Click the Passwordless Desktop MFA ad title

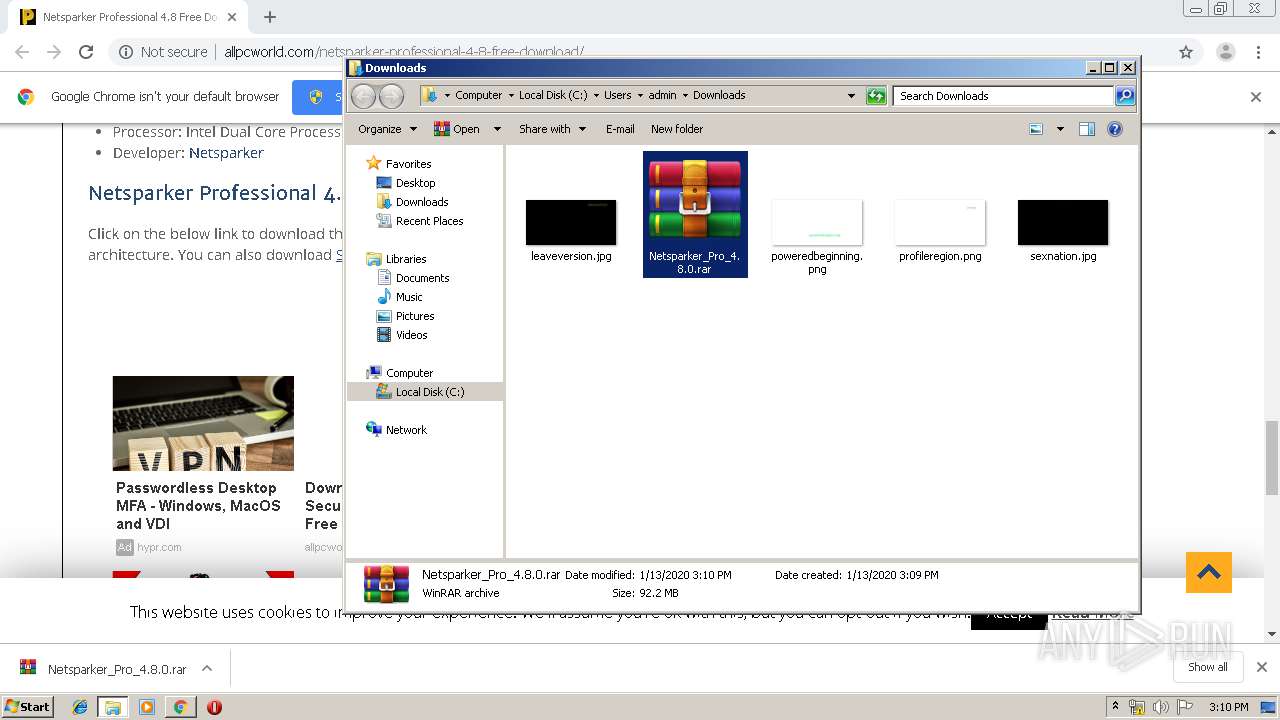point(198,506)
